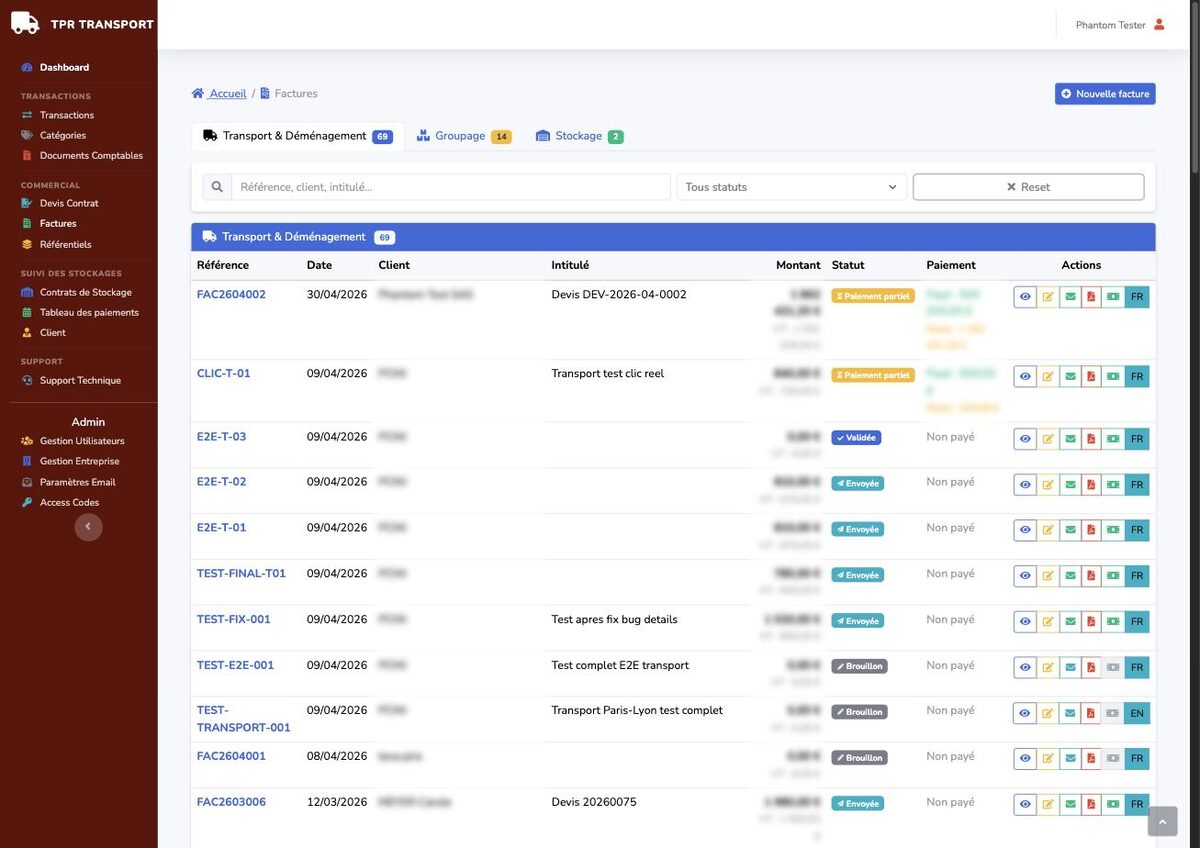This screenshot has width=1200, height=848.
Task: Toggle language FR button for TEST-FINAL-T01
Action: tap(1137, 576)
